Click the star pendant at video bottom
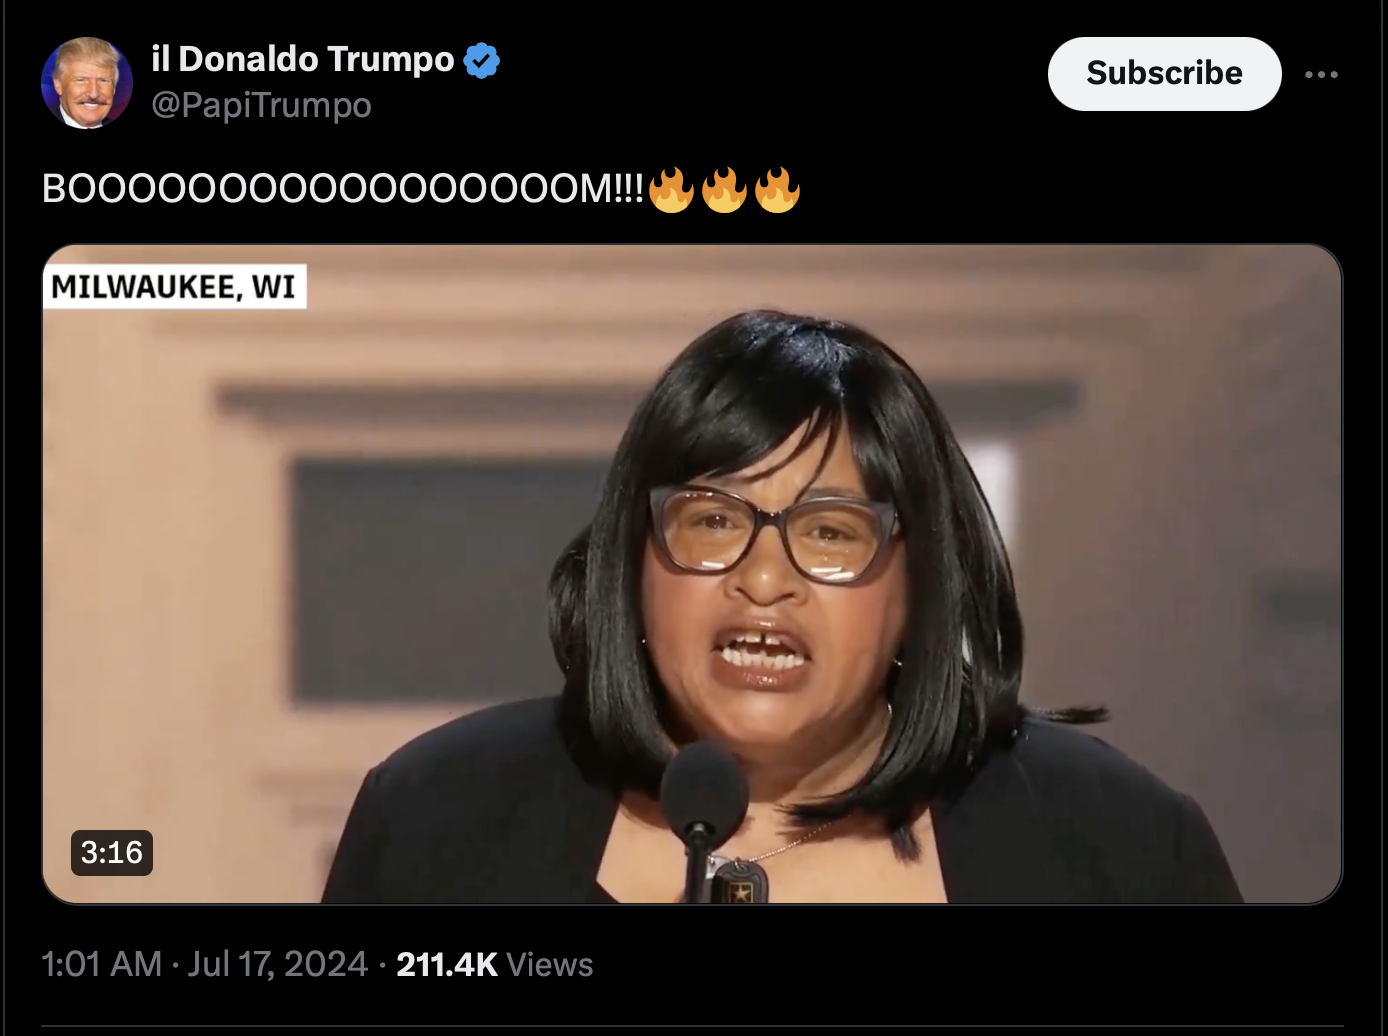The image size is (1388, 1036). coord(740,884)
